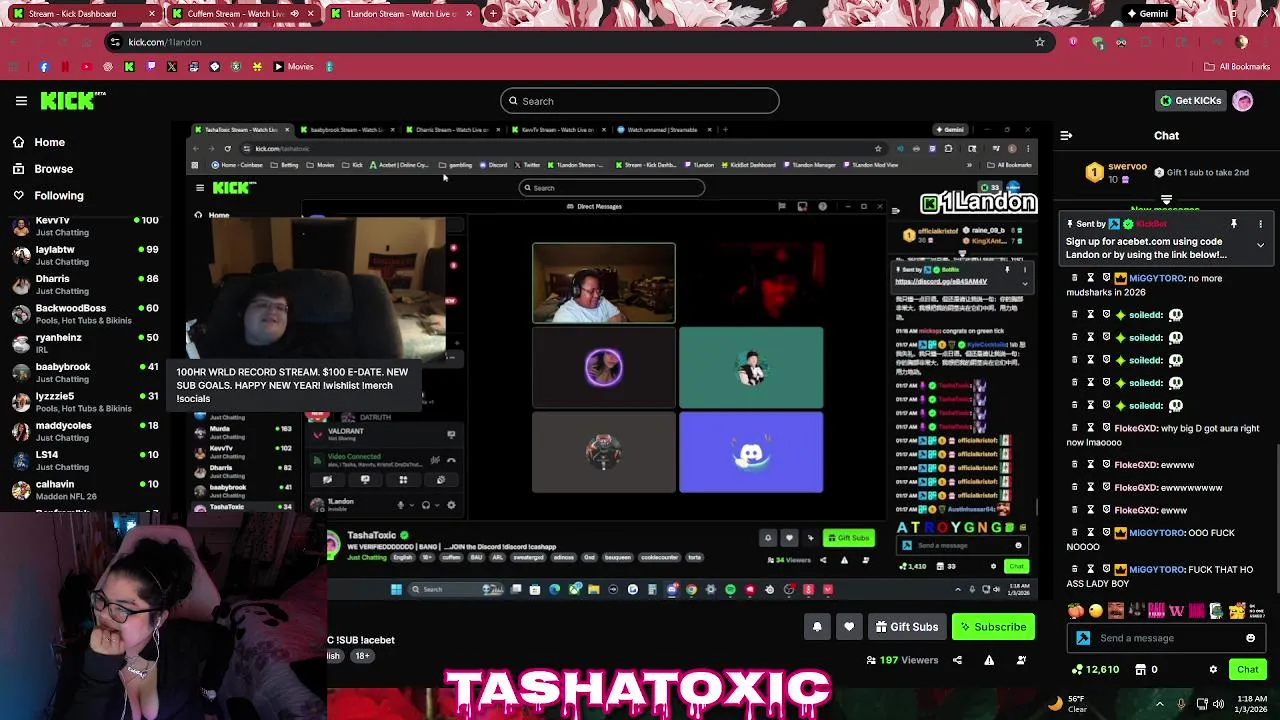Open the Twitch bookmark icon
Viewport: 1280px width, 720px height.
(150, 67)
